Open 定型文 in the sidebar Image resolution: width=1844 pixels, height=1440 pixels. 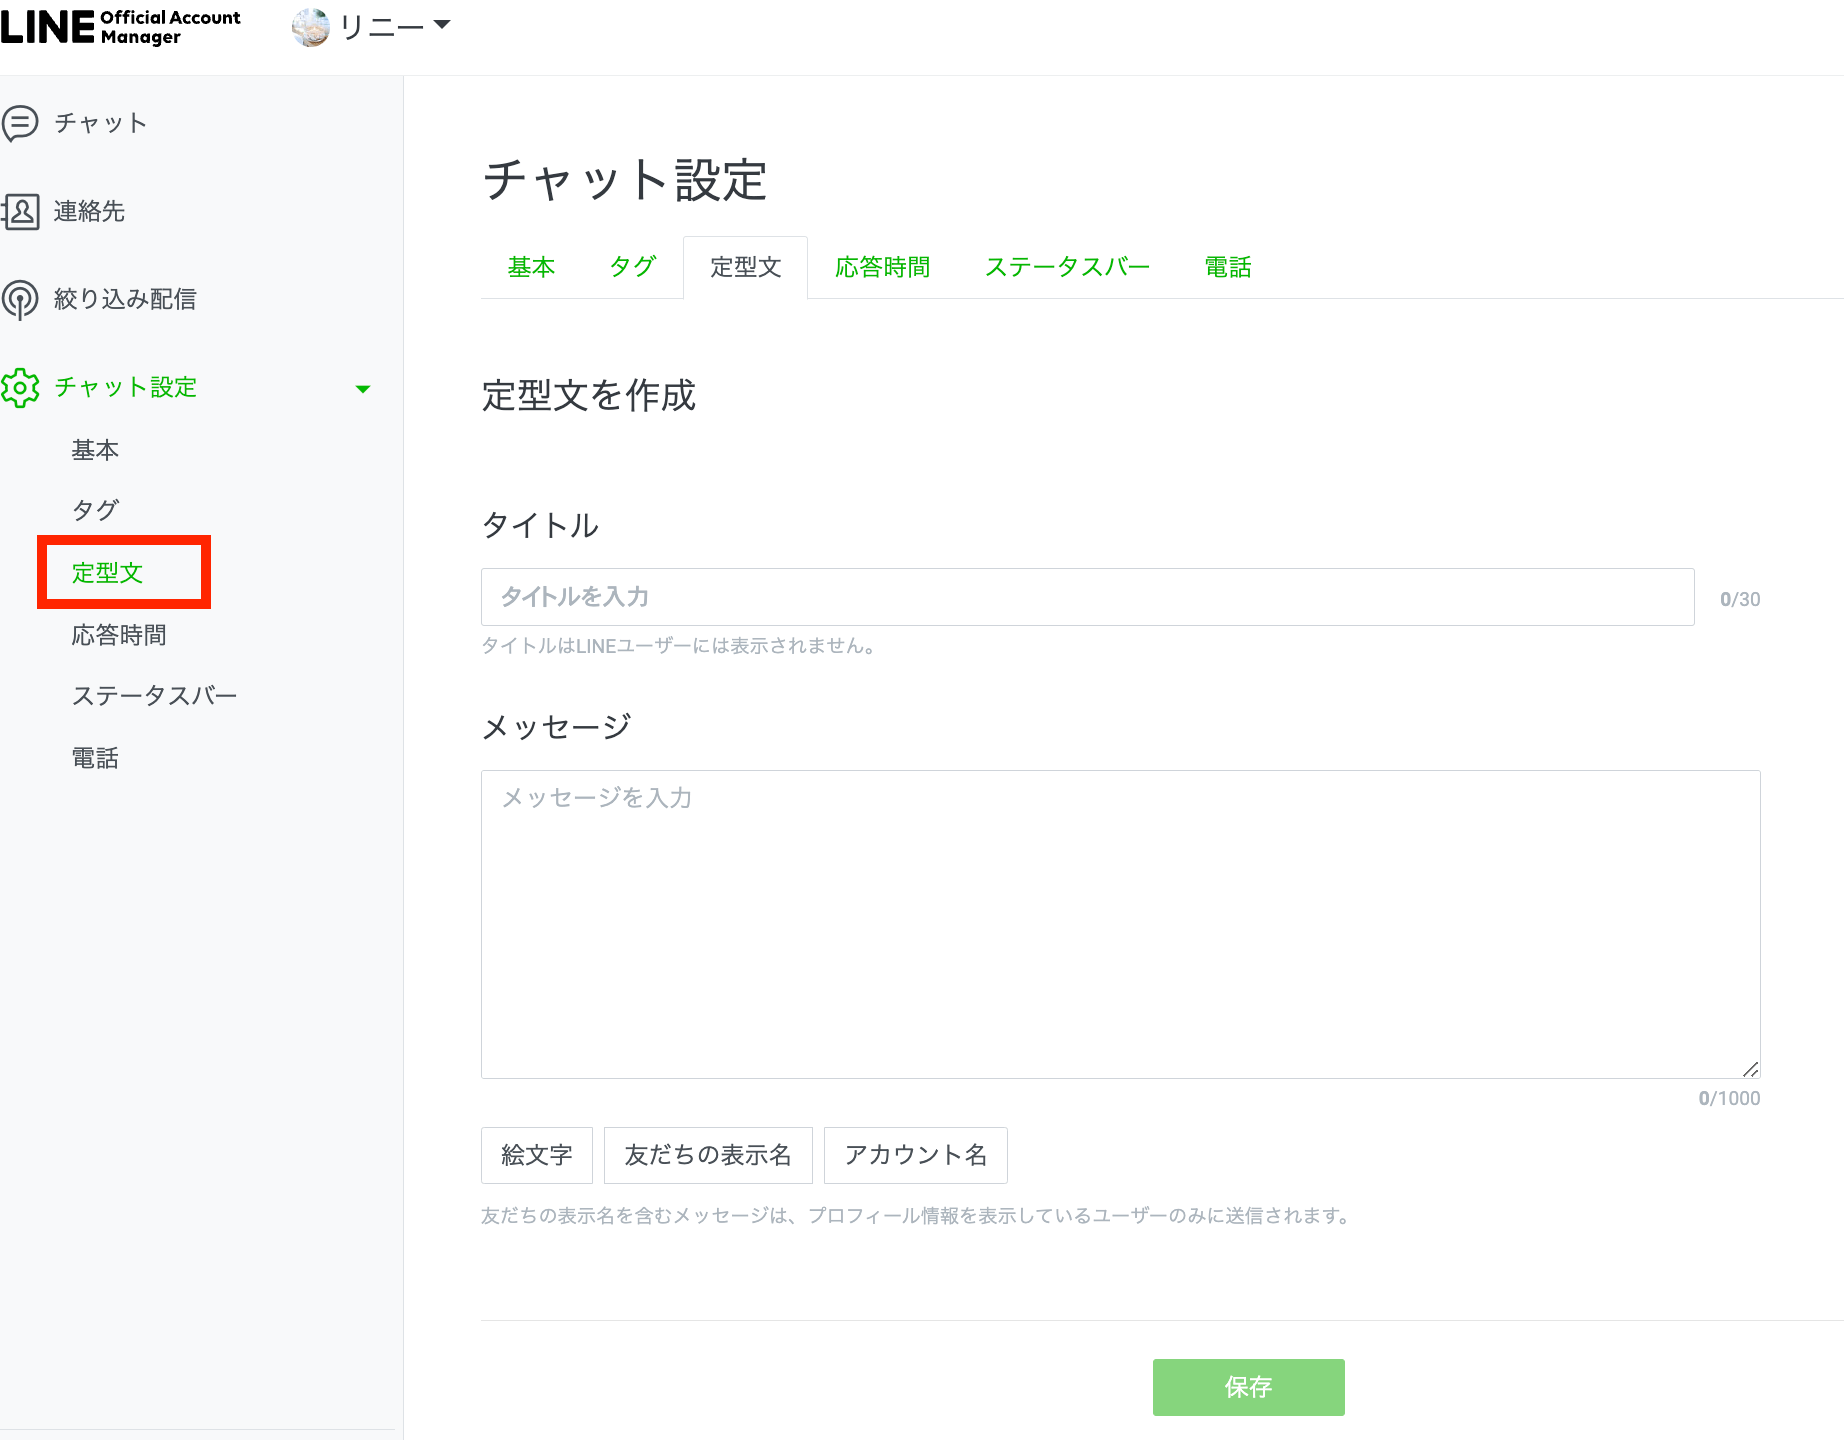coord(108,573)
